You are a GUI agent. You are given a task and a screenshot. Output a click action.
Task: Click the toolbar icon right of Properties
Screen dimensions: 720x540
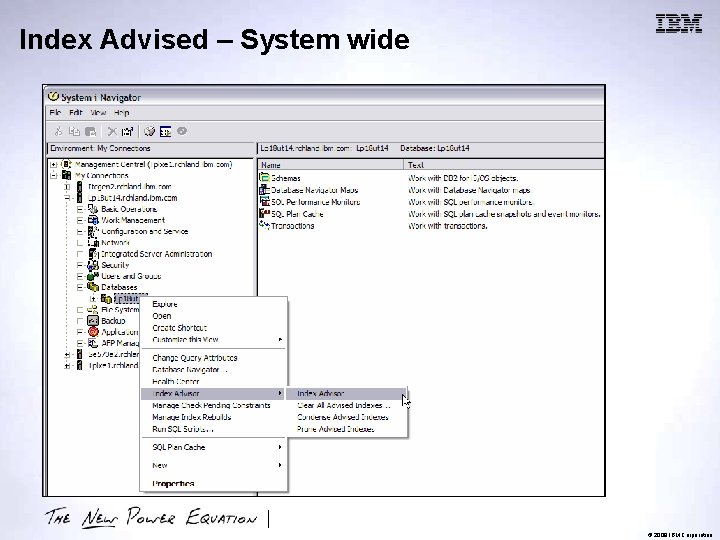pyautogui.click(x=149, y=132)
